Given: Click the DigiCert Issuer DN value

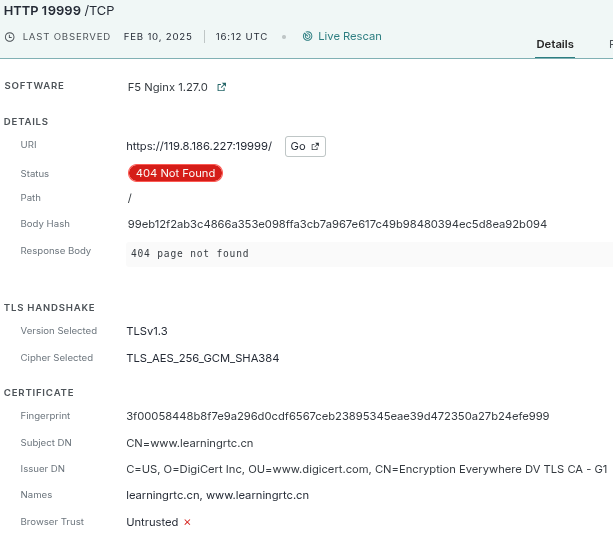Looking at the screenshot, I should tap(366, 469).
